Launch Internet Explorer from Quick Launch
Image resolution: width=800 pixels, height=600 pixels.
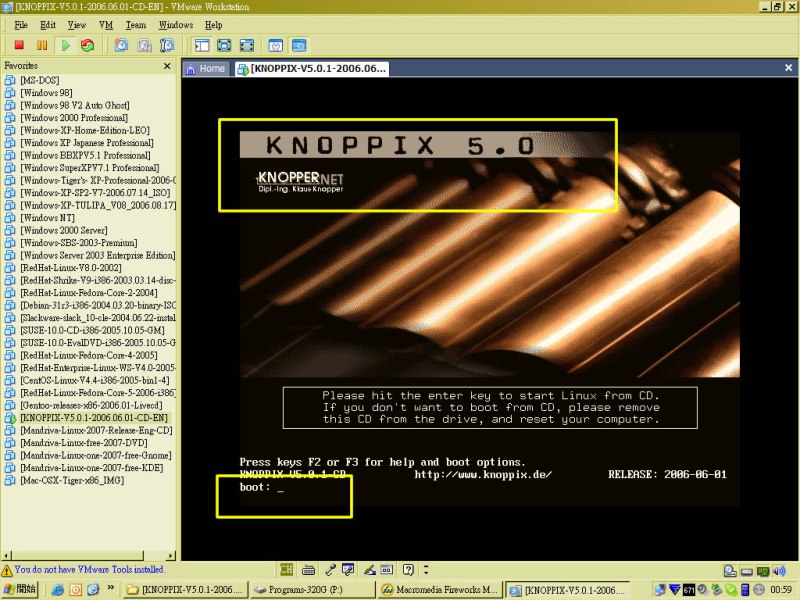coord(57,590)
